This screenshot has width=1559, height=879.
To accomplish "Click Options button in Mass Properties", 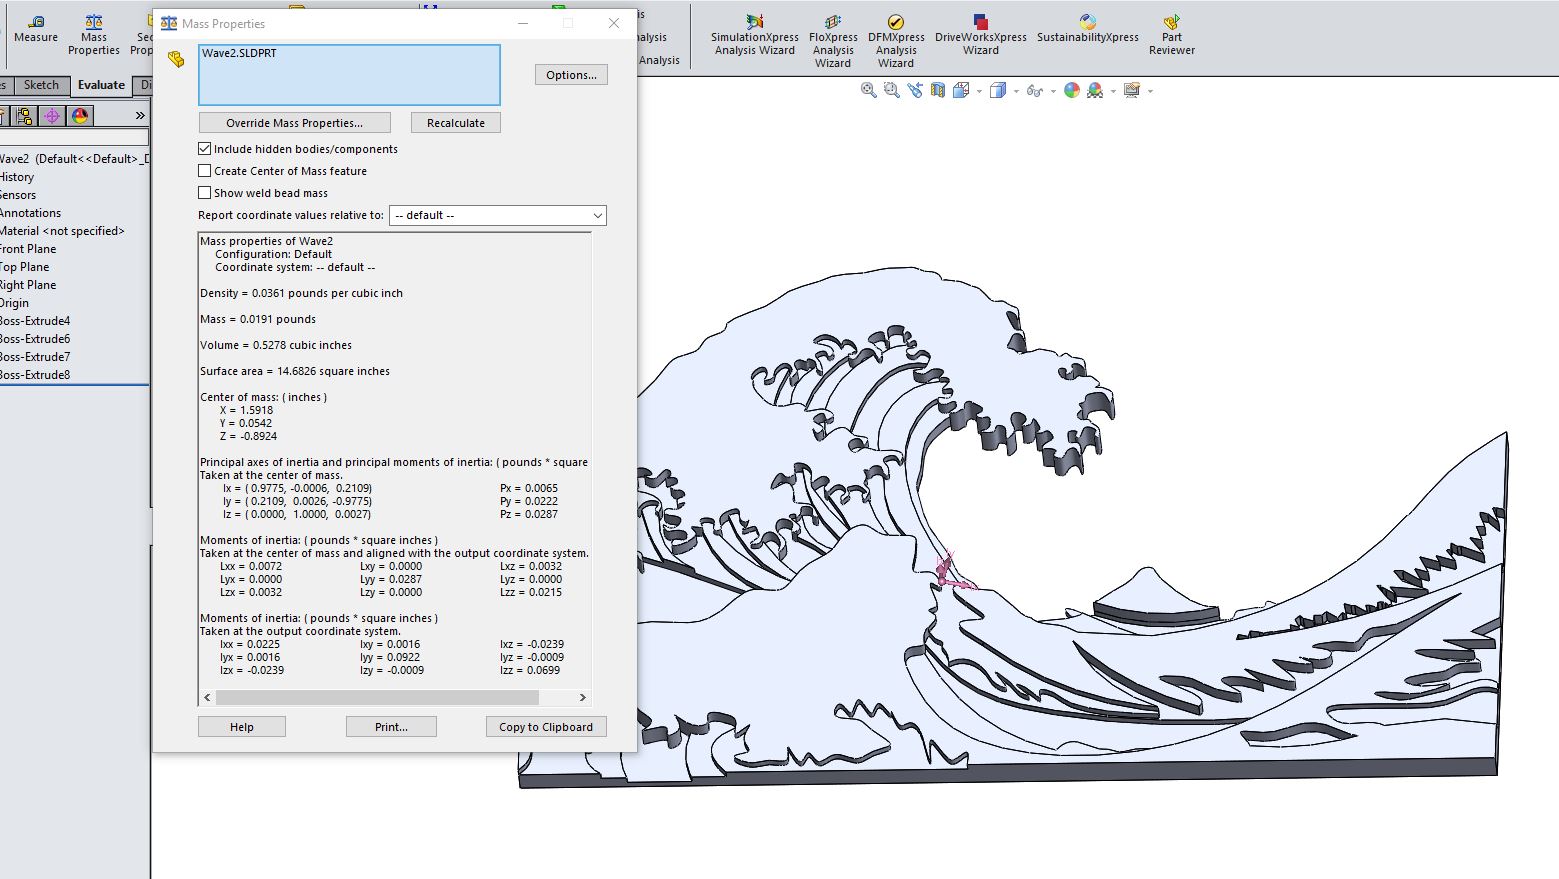I will click(571, 74).
